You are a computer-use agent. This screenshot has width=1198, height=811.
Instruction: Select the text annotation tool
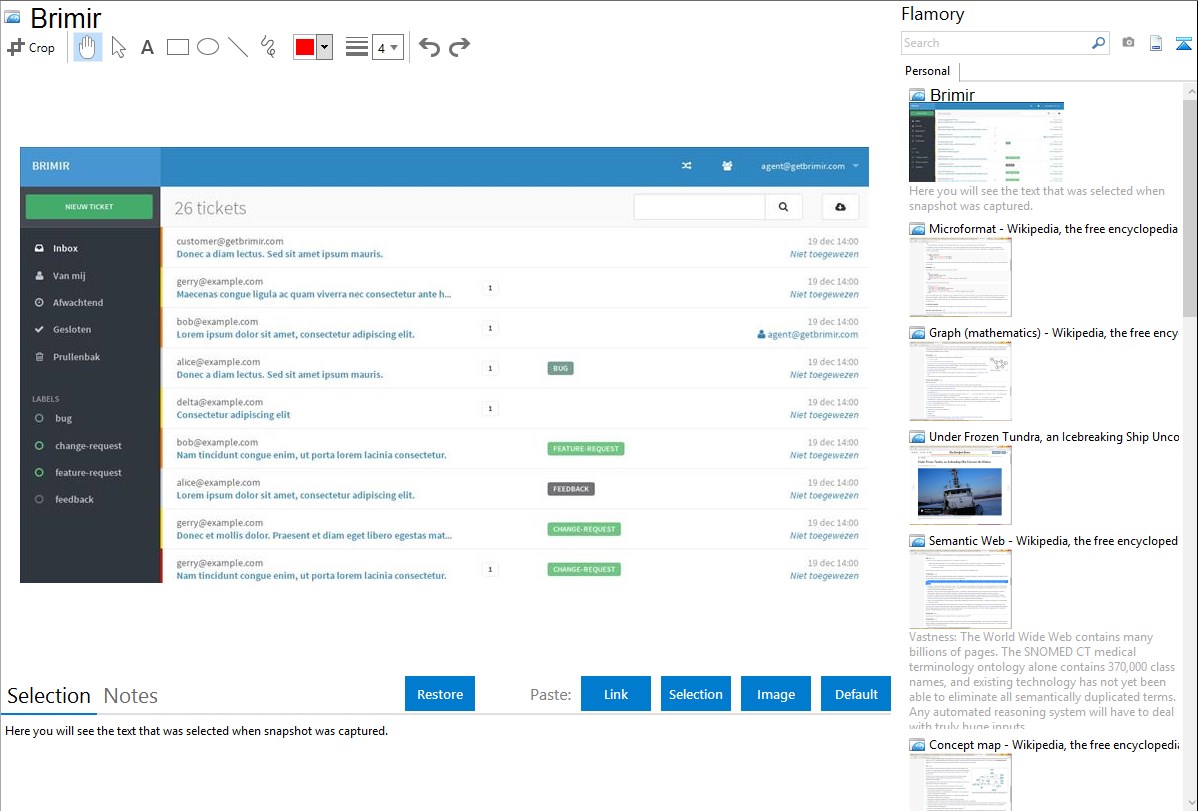(147, 47)
